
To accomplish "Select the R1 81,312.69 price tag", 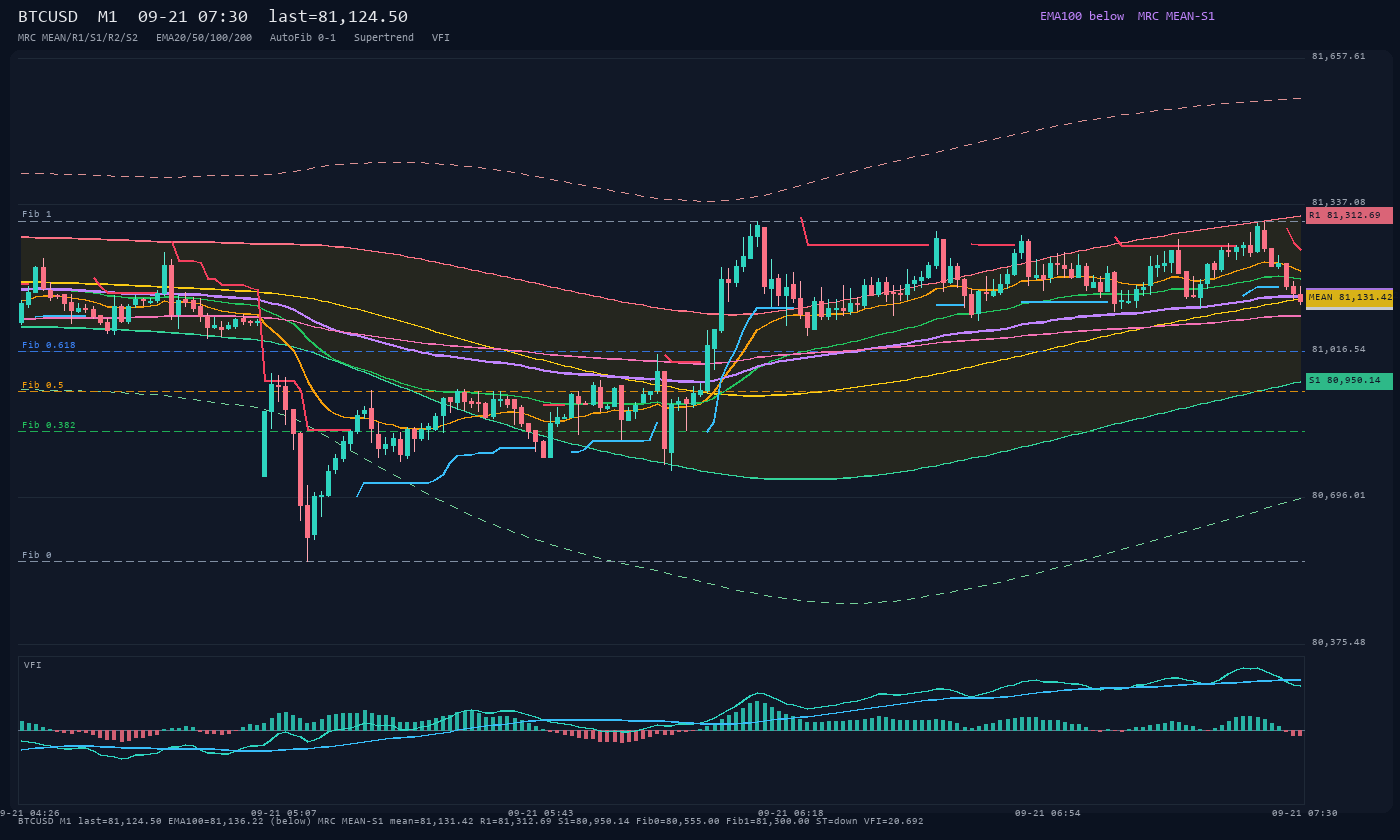I will tap(1349, 215).
